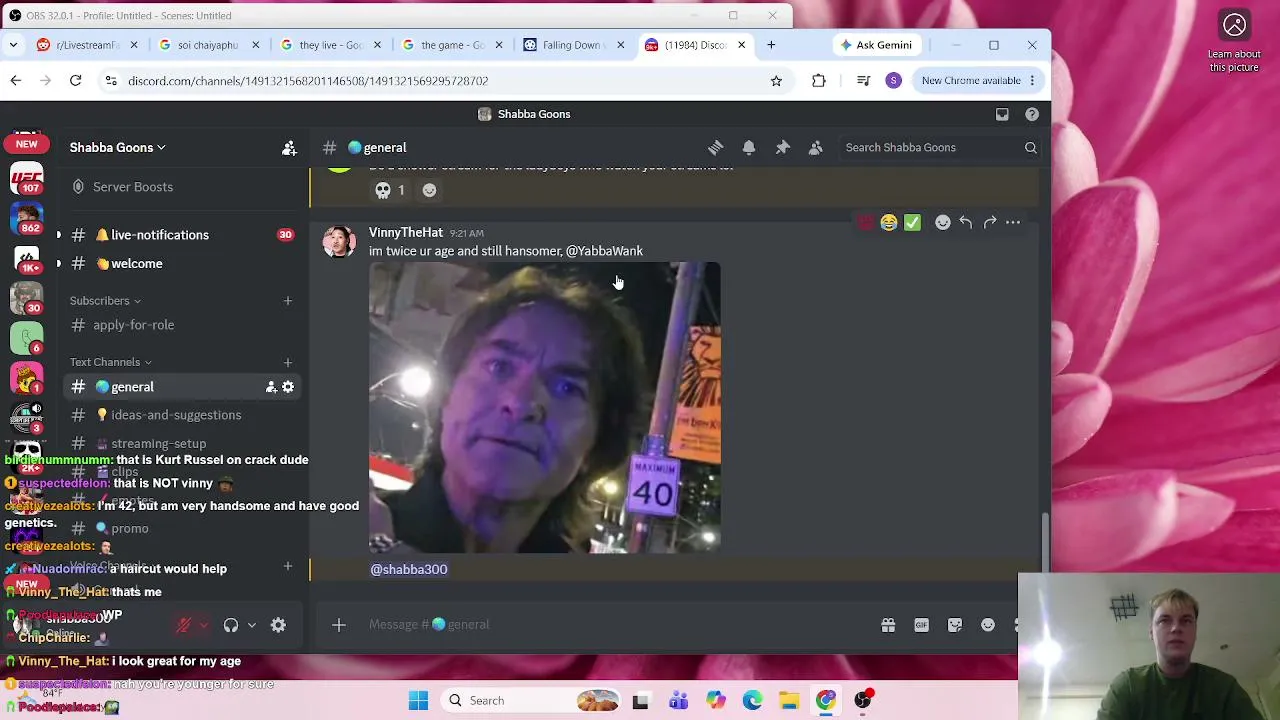Switch to they live Google tab

pos(330,45)
